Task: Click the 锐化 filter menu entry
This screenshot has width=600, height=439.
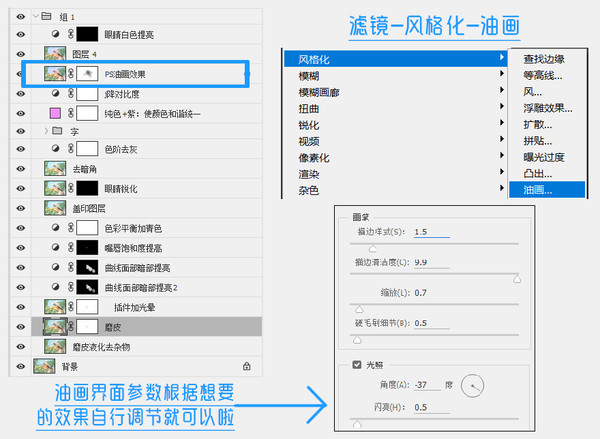Action: 309,125
